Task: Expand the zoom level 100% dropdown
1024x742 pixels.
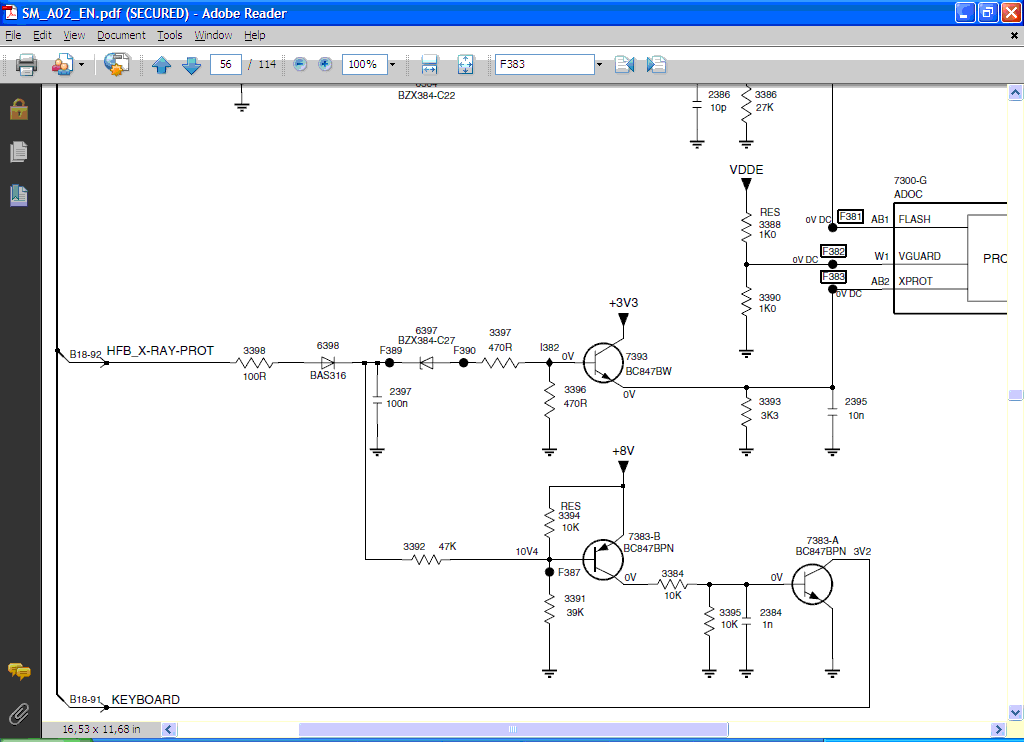Action: tap(392, 65)
